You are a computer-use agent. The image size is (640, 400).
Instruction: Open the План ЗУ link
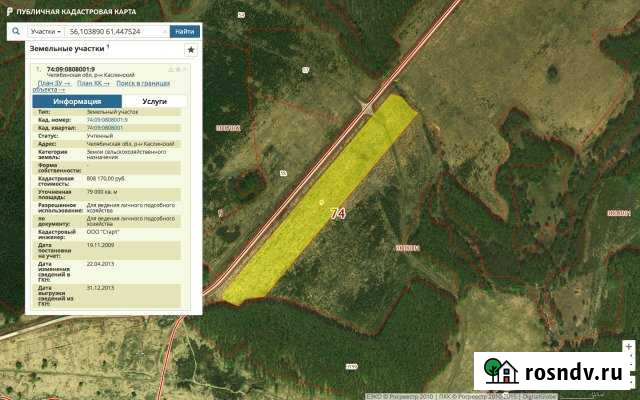click(53, 82)
